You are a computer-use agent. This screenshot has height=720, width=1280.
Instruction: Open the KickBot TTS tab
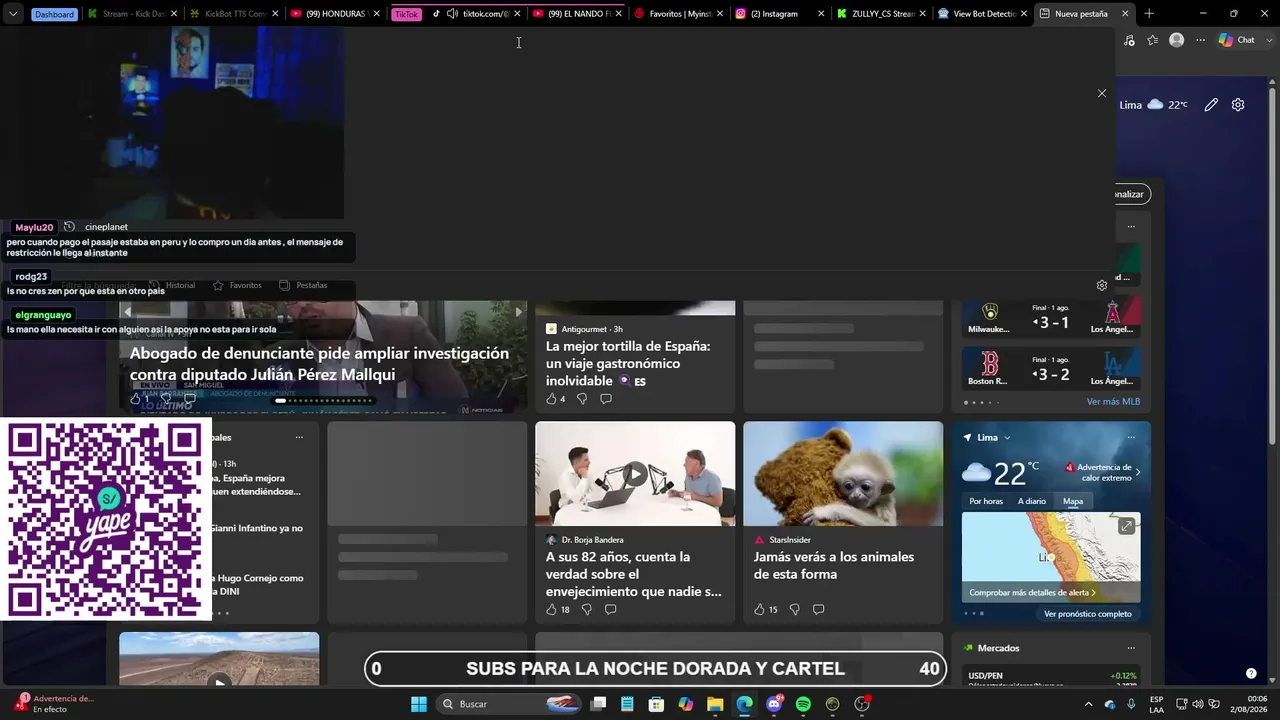235,14
